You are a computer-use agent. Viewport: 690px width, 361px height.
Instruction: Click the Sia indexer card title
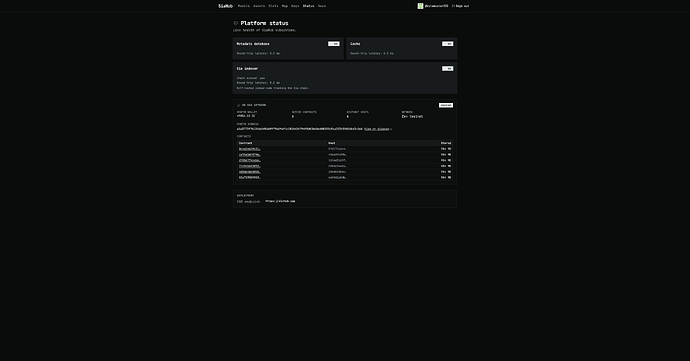pyautogui.click(x=247, y=68)
